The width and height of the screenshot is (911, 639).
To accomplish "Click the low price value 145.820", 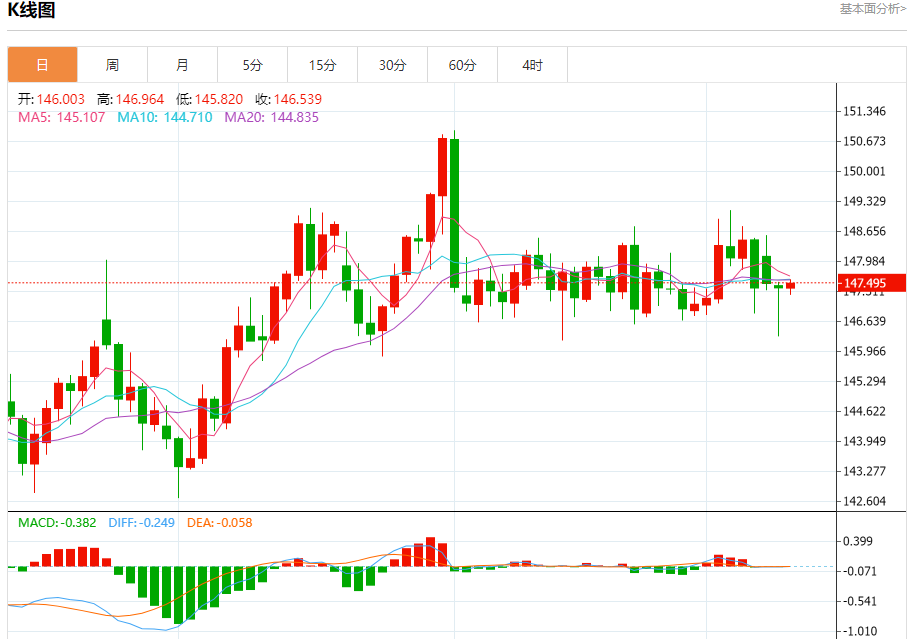I will click(218, 99).
